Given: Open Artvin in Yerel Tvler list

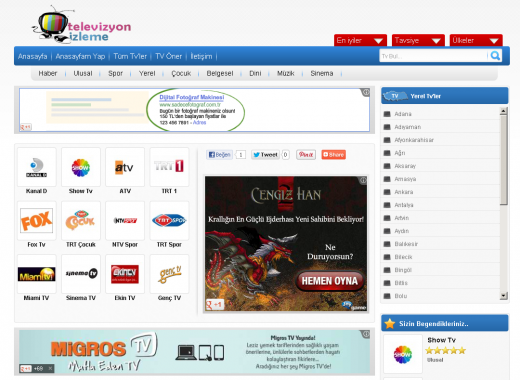Looking at the screenshot, I should pos(402,218).
